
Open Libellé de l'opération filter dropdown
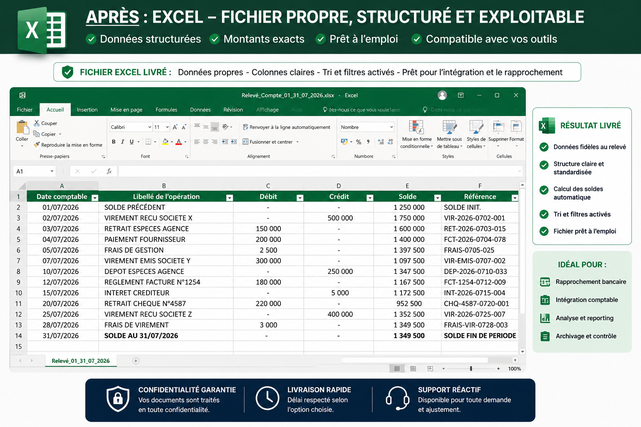pyautogui.click(x=229, y=198)
